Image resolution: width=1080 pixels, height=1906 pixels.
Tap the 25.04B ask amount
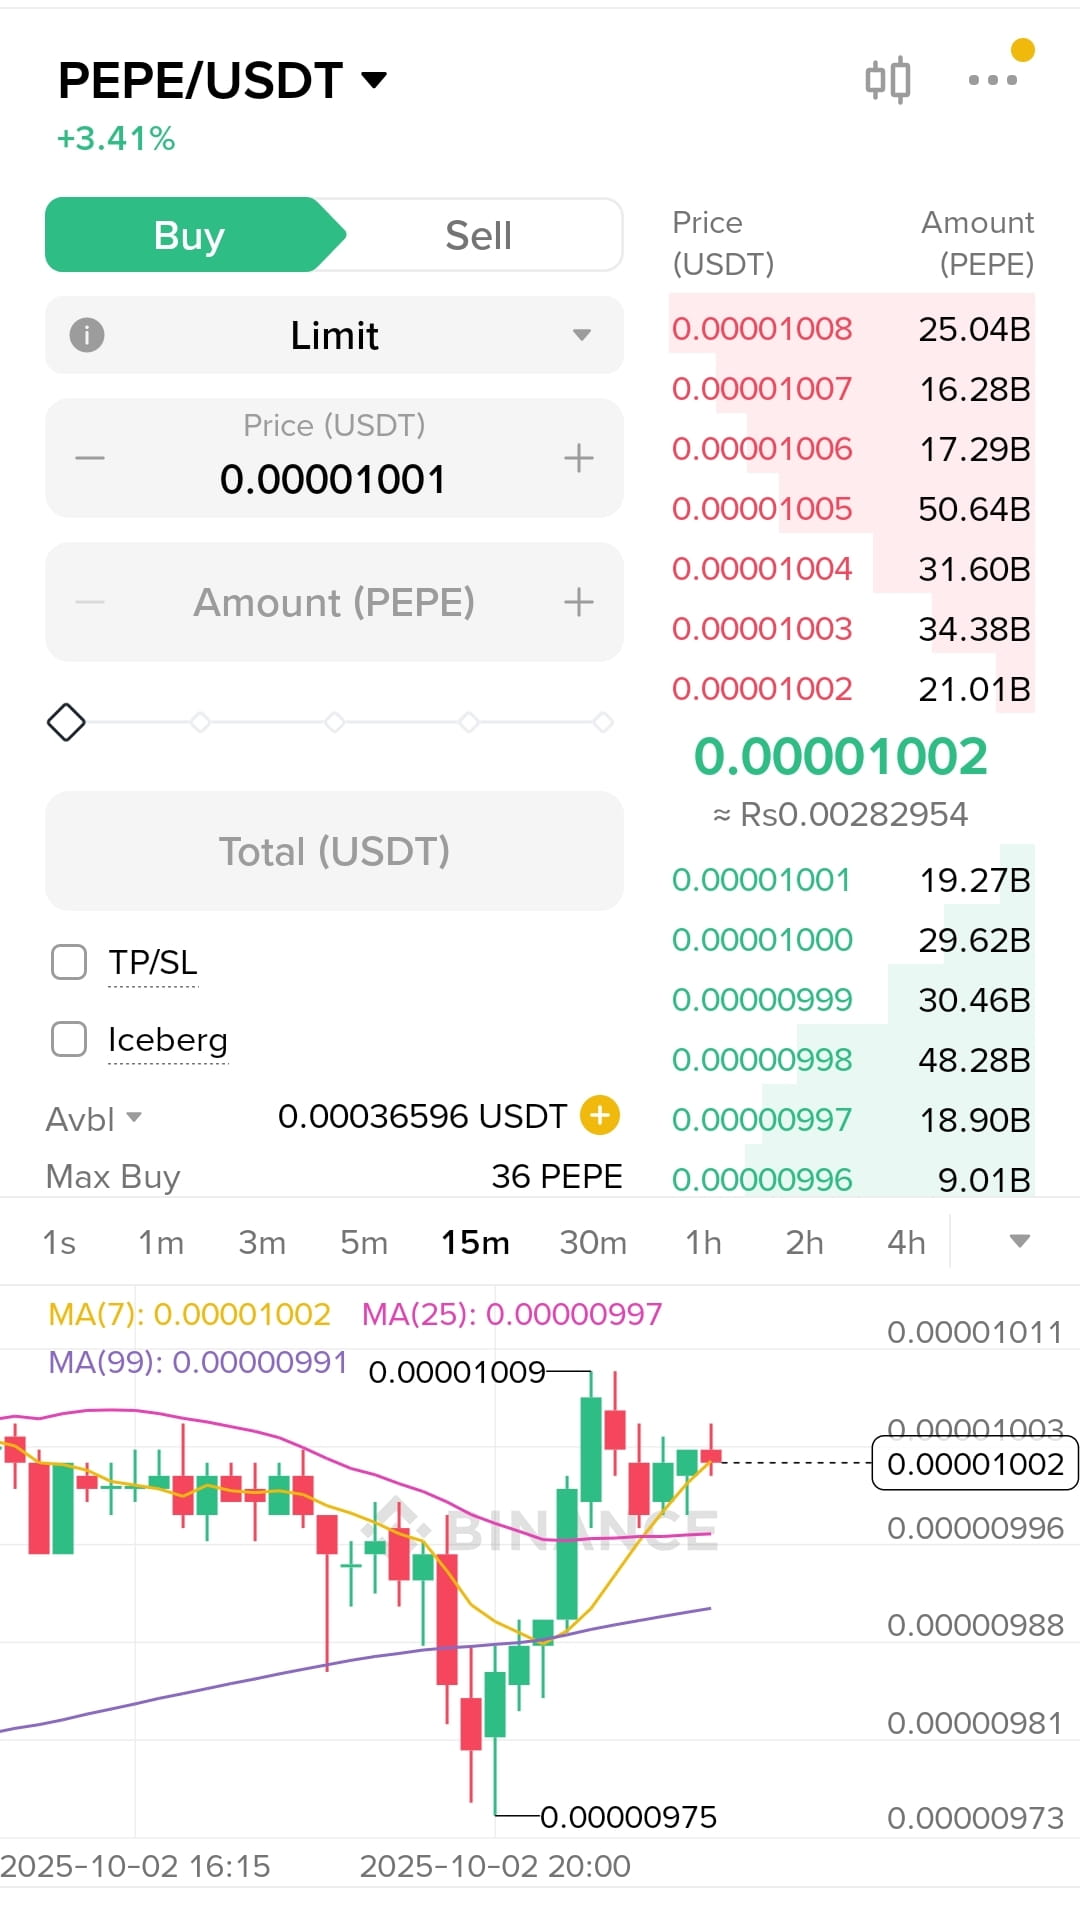pyautogui.click(x=974, y=329)
